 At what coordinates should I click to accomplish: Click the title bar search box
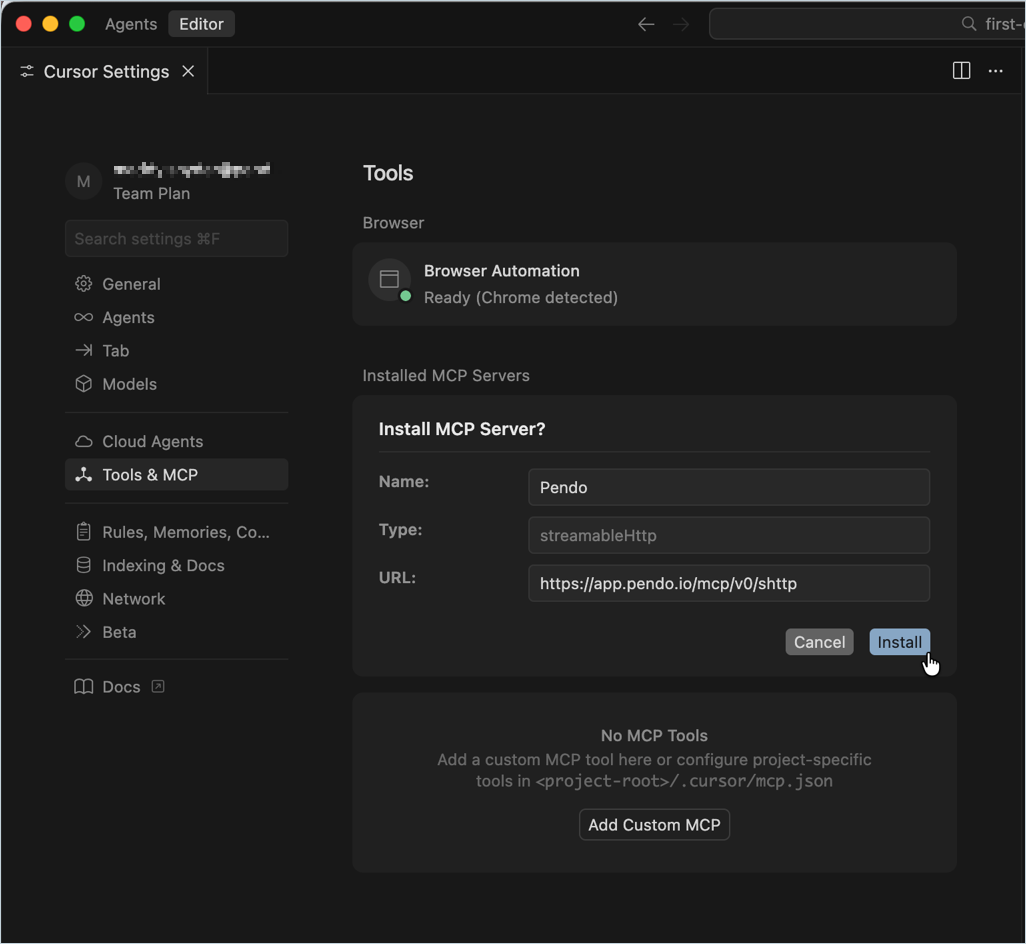pyautogui.click(x=867, y=24)
